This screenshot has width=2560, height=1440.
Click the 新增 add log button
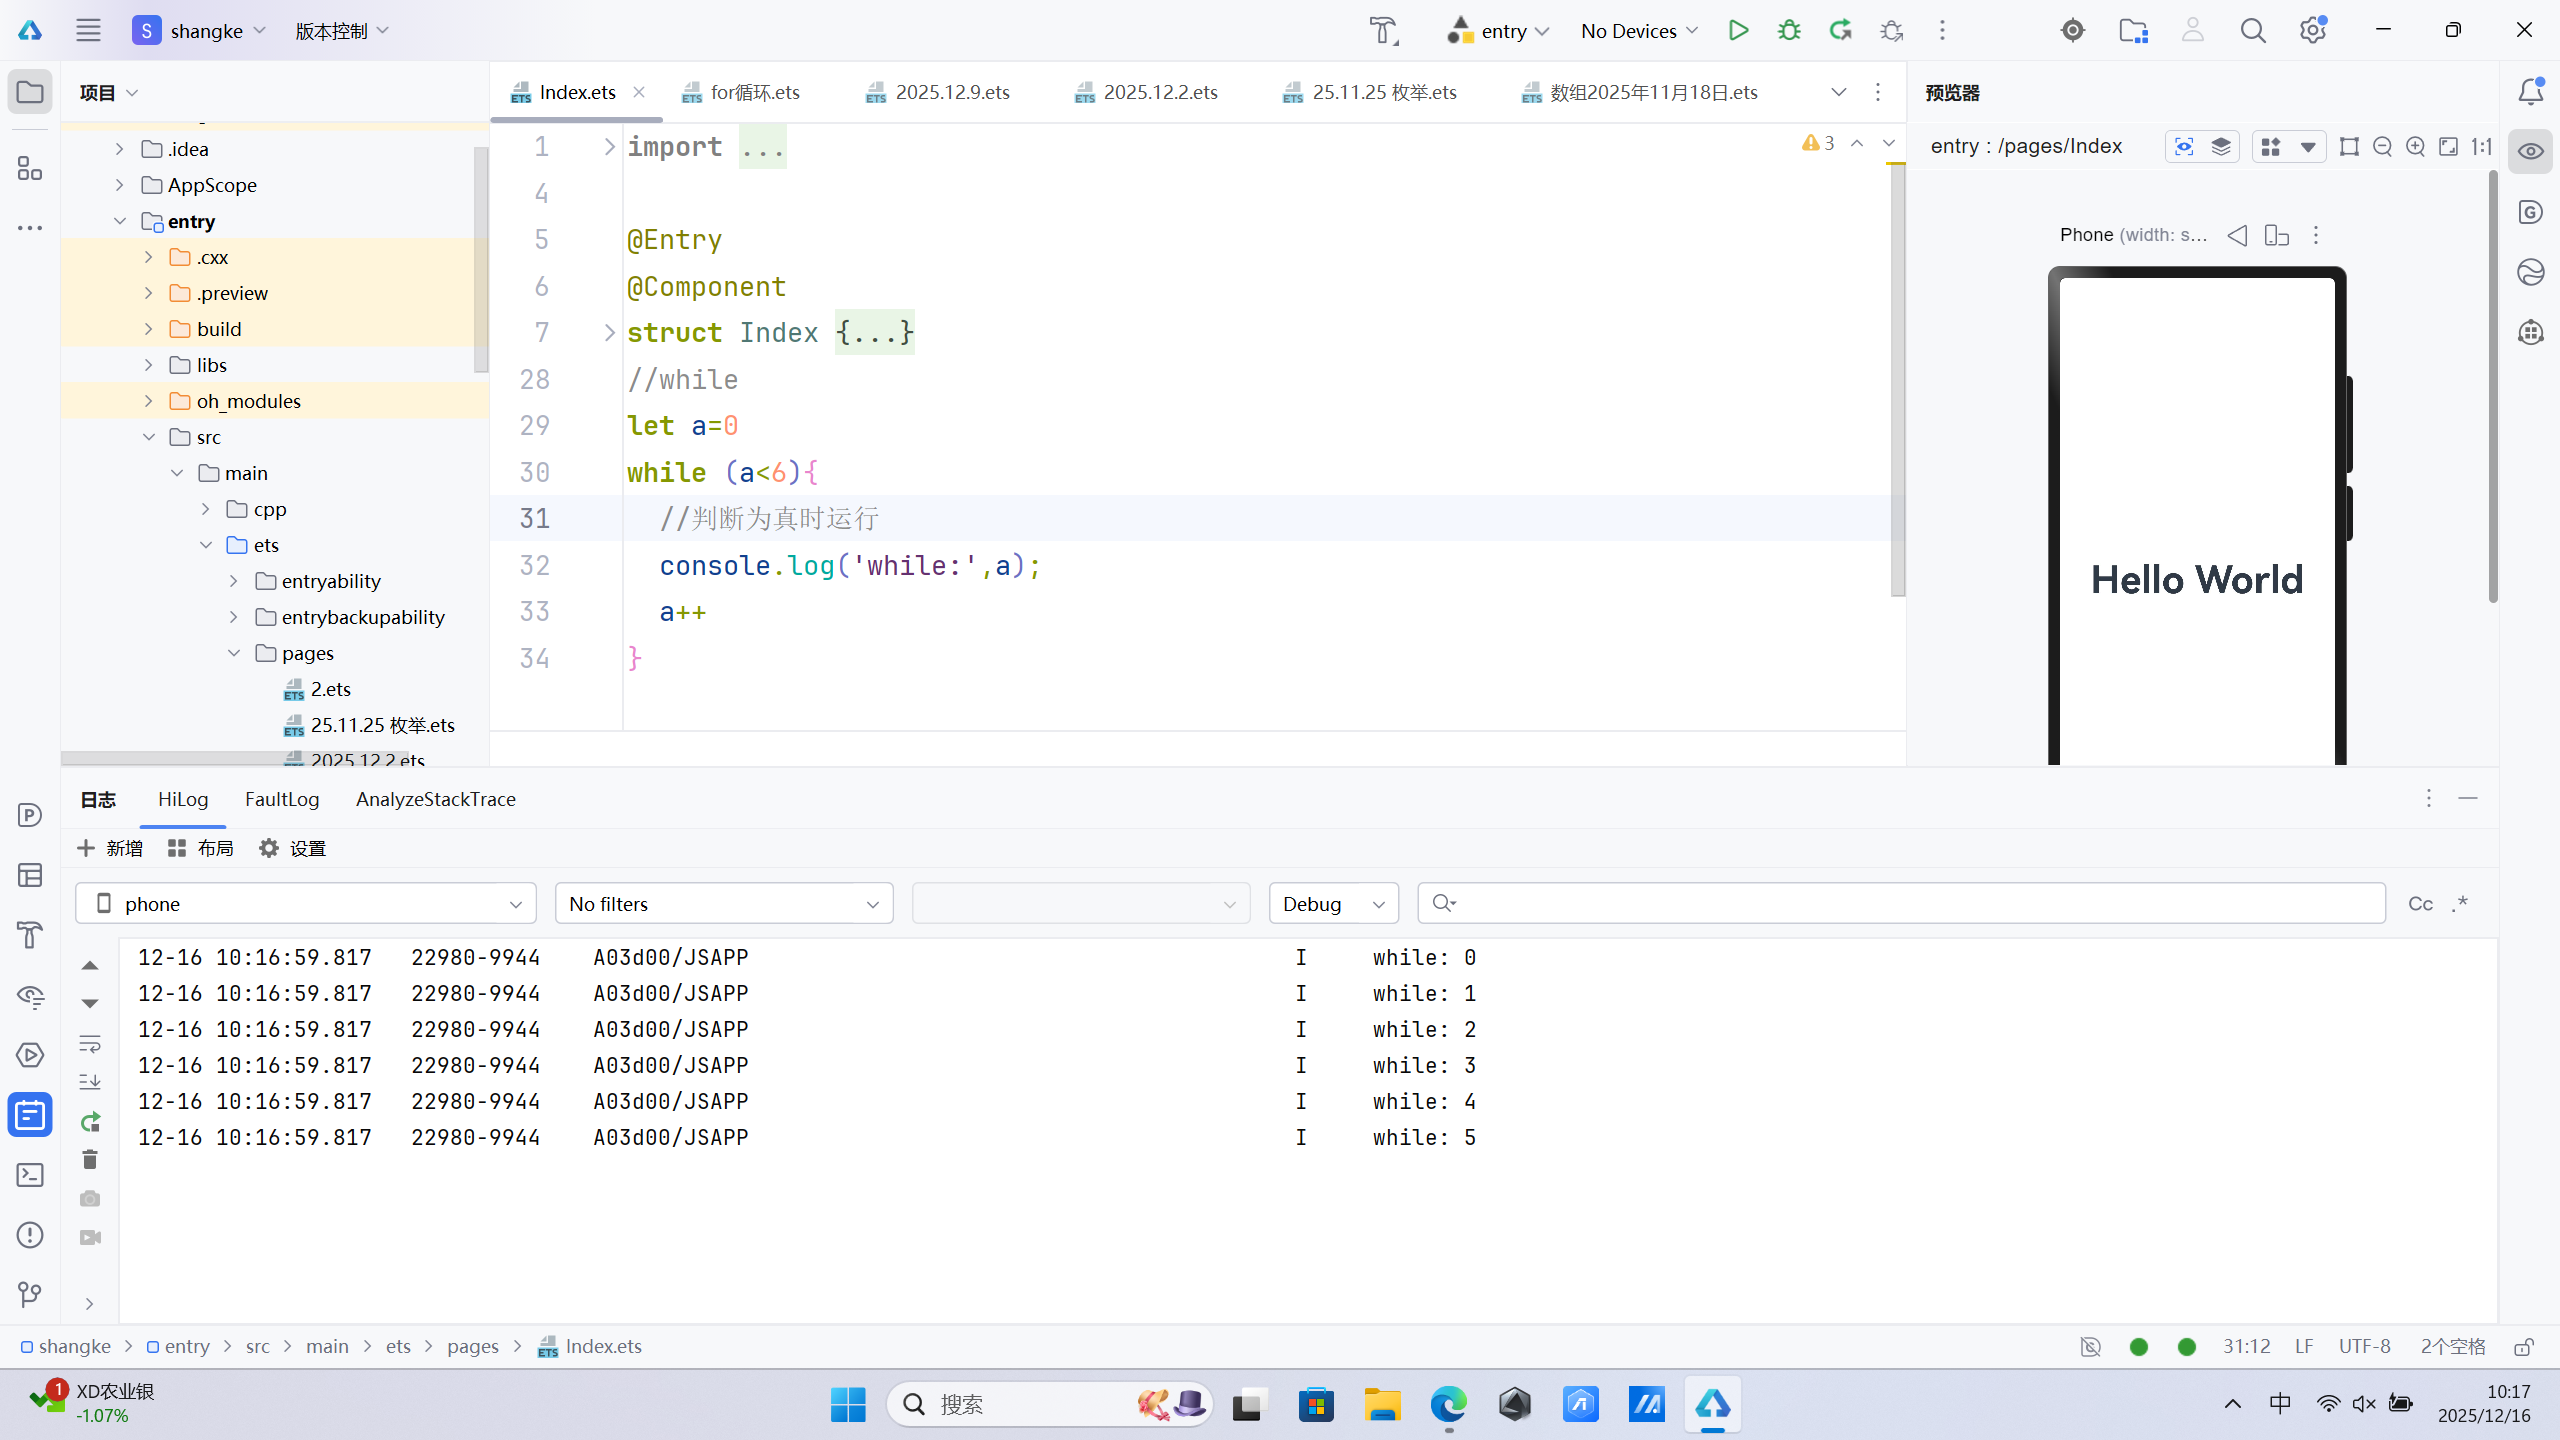tap(110, 848)
